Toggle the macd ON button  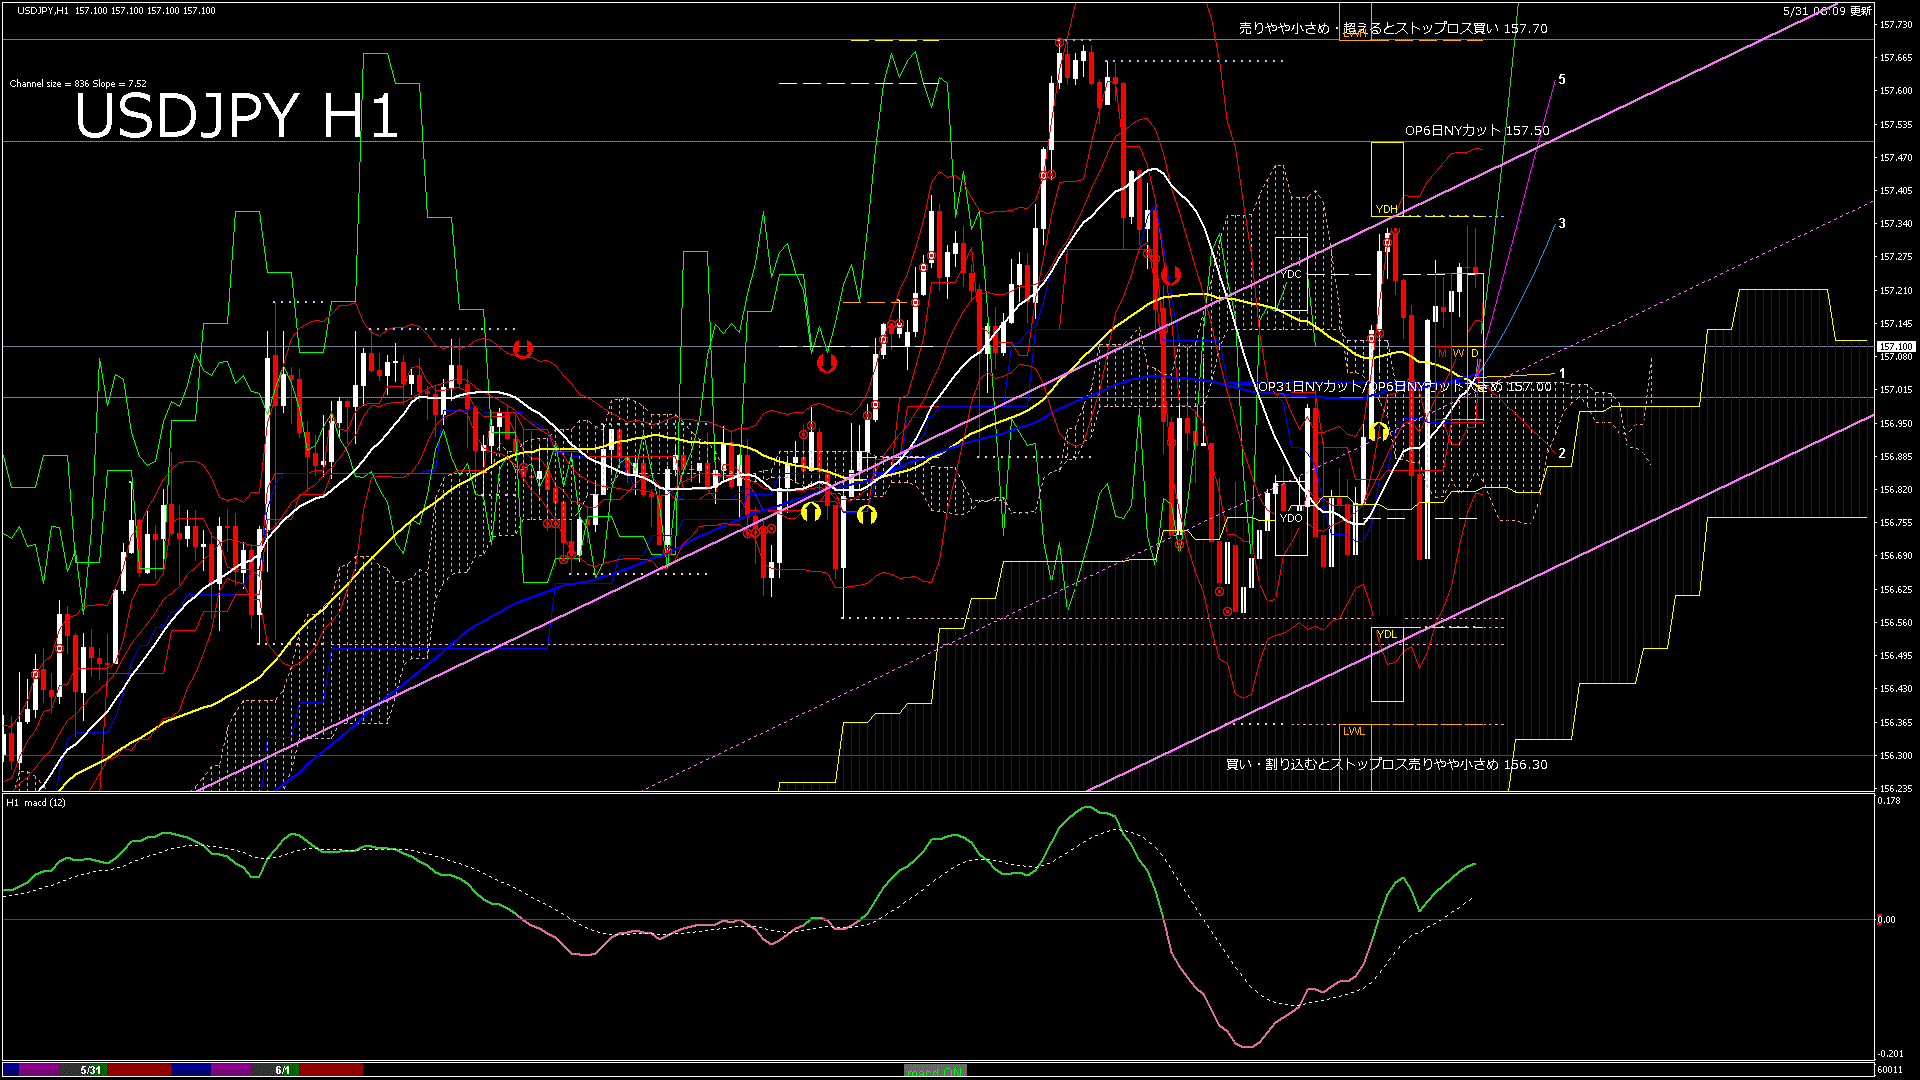pyautogui.click(x=935, y=1071)
